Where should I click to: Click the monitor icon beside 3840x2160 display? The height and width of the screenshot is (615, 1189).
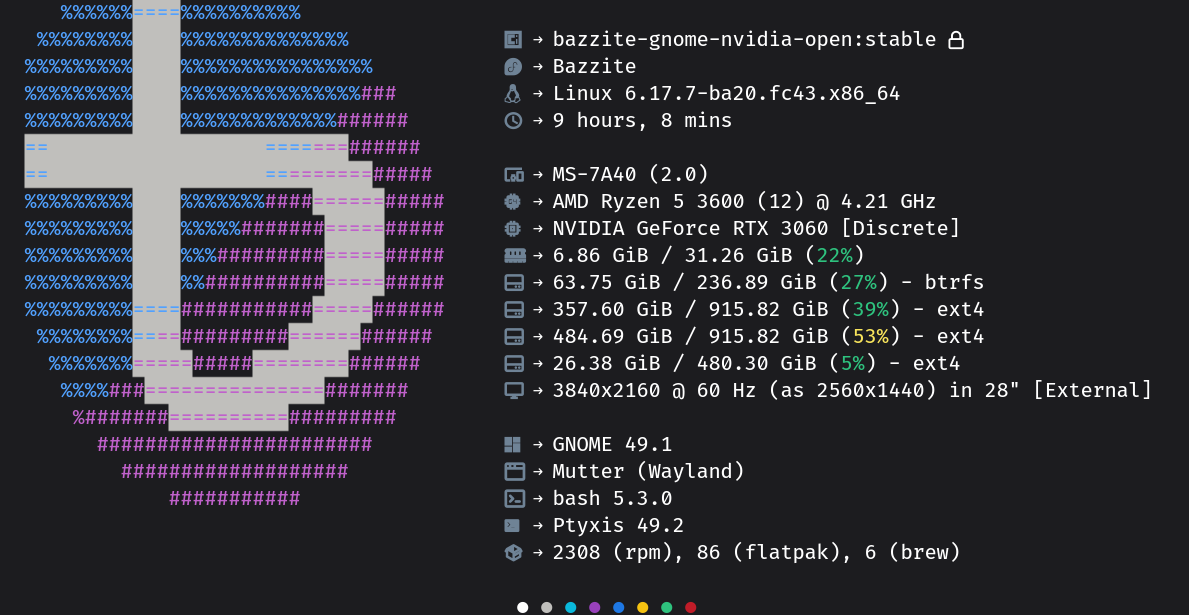[x=514, y=391]
